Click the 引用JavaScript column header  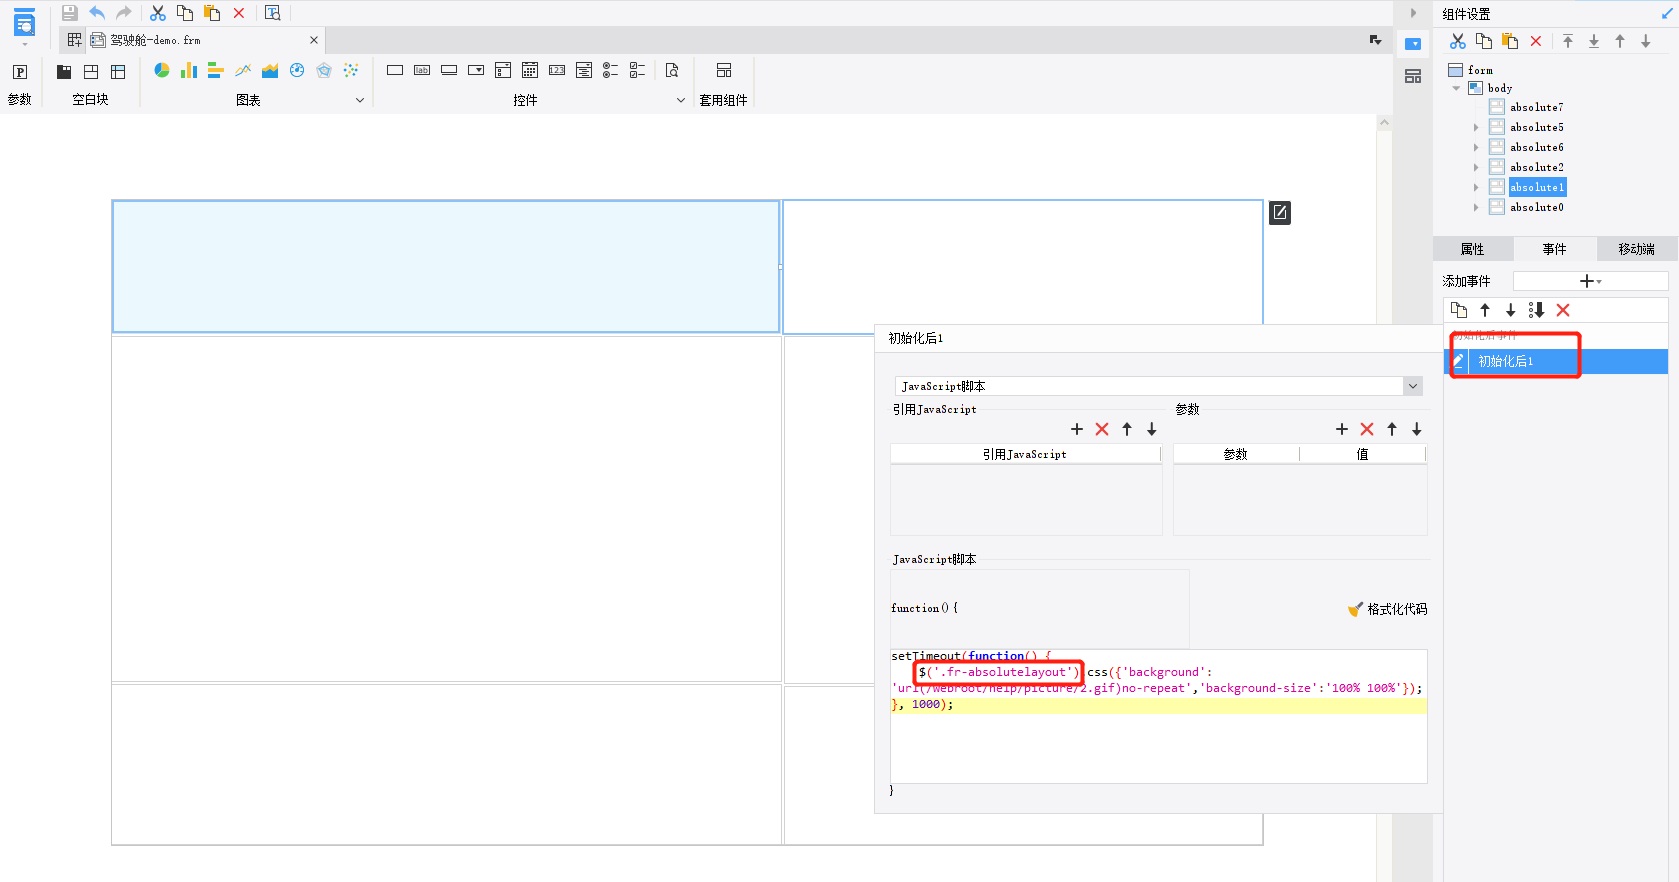tap(1025, 454)
